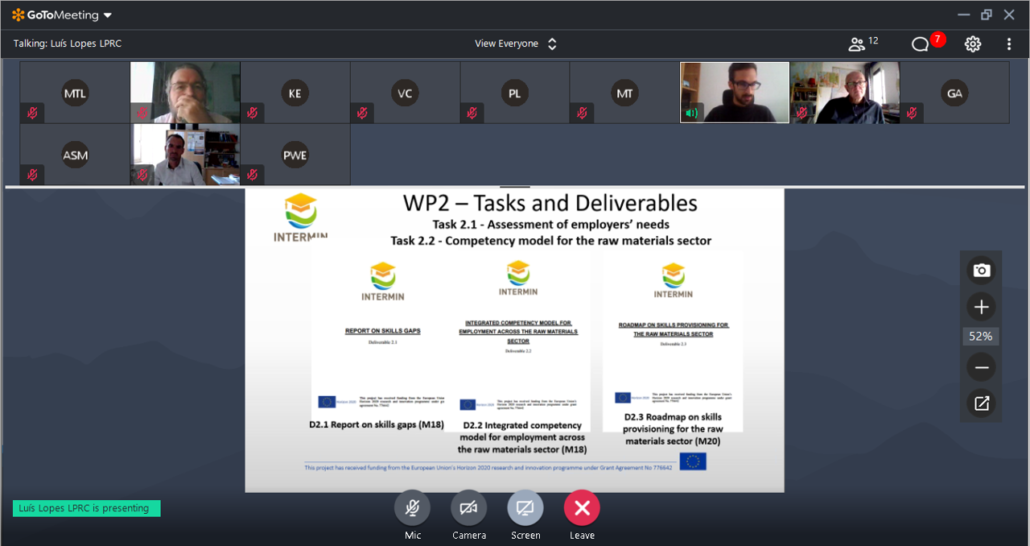The width and height of the screenshot is (1030, 546).
Task: Zoom out with the minus button
Action: (981, 367)
